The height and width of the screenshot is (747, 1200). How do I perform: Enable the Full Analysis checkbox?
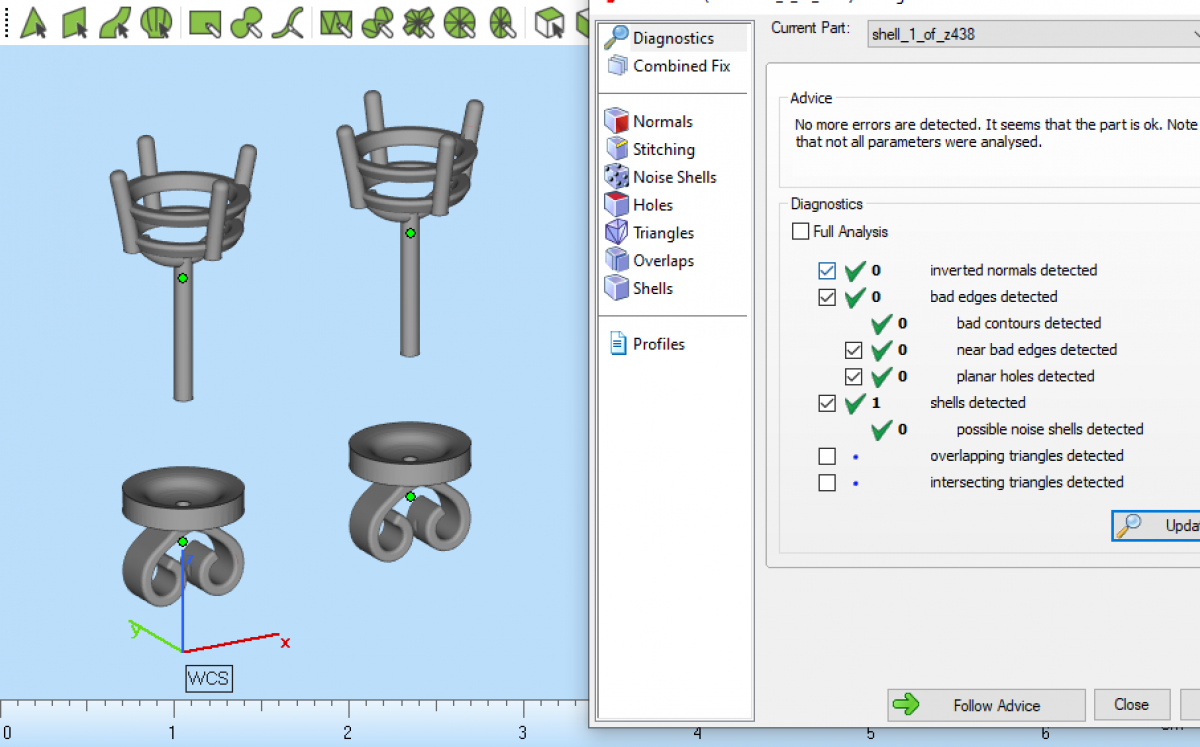800,231
